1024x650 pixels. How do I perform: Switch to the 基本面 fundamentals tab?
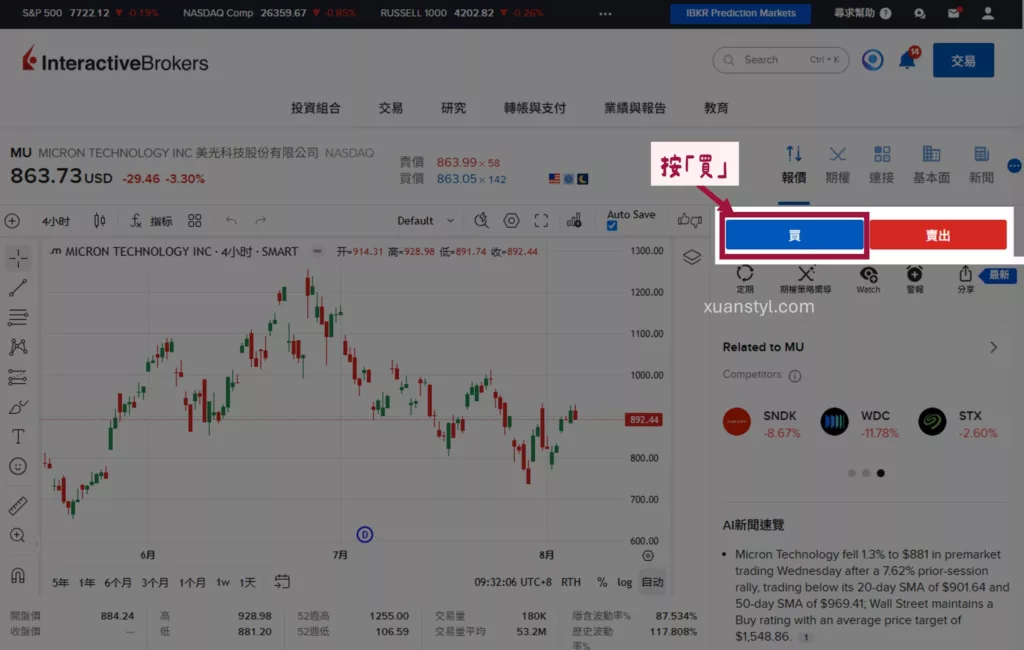point(931,165)
